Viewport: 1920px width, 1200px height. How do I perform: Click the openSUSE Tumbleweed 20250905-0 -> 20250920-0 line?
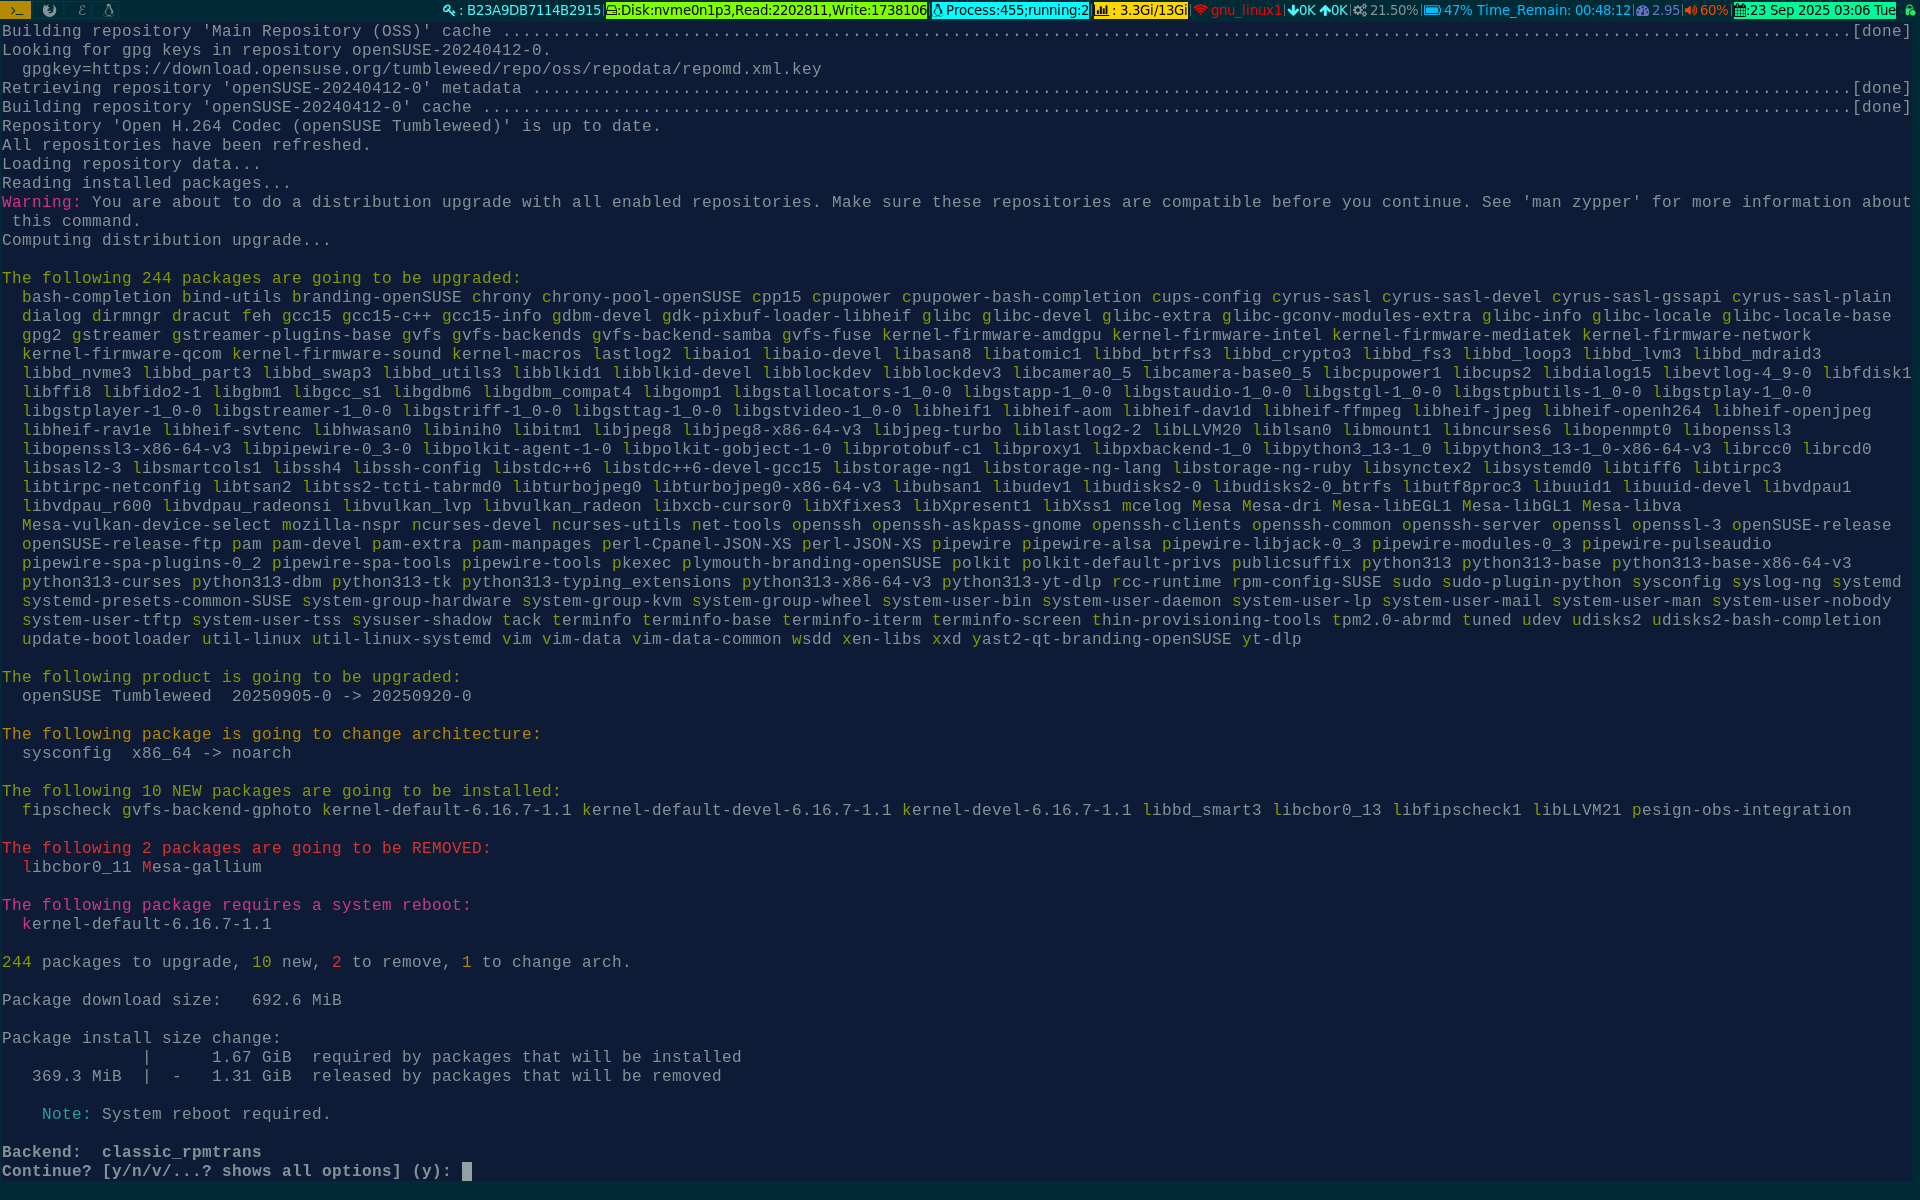tap(246, 696)
